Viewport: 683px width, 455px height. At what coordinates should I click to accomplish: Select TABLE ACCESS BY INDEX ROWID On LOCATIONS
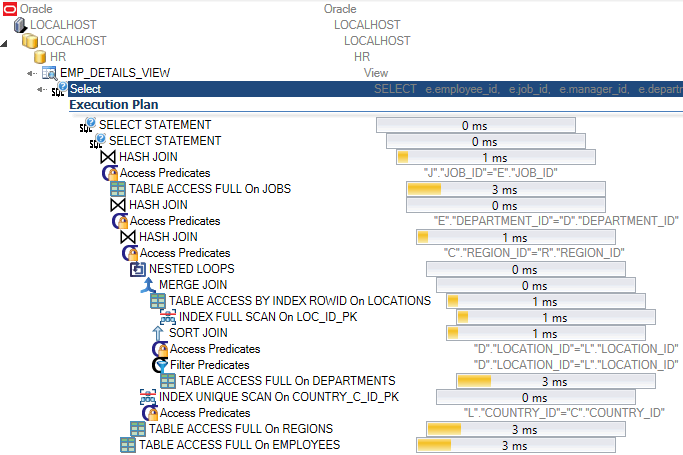pyautogui.click(x=299, y=301)
